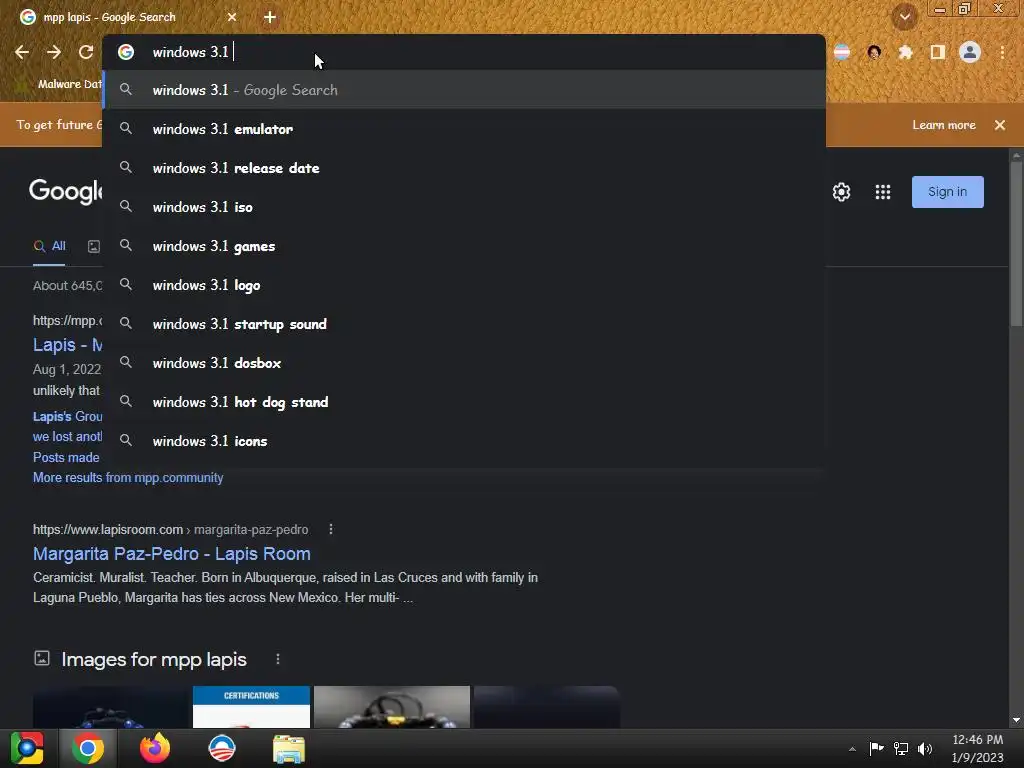Image resolution: width=1024 pixels, height=768 pixels.
Task: Open three-dot menu beside 'Images for mpp lapis'
Action: click(x=278, y=659)
